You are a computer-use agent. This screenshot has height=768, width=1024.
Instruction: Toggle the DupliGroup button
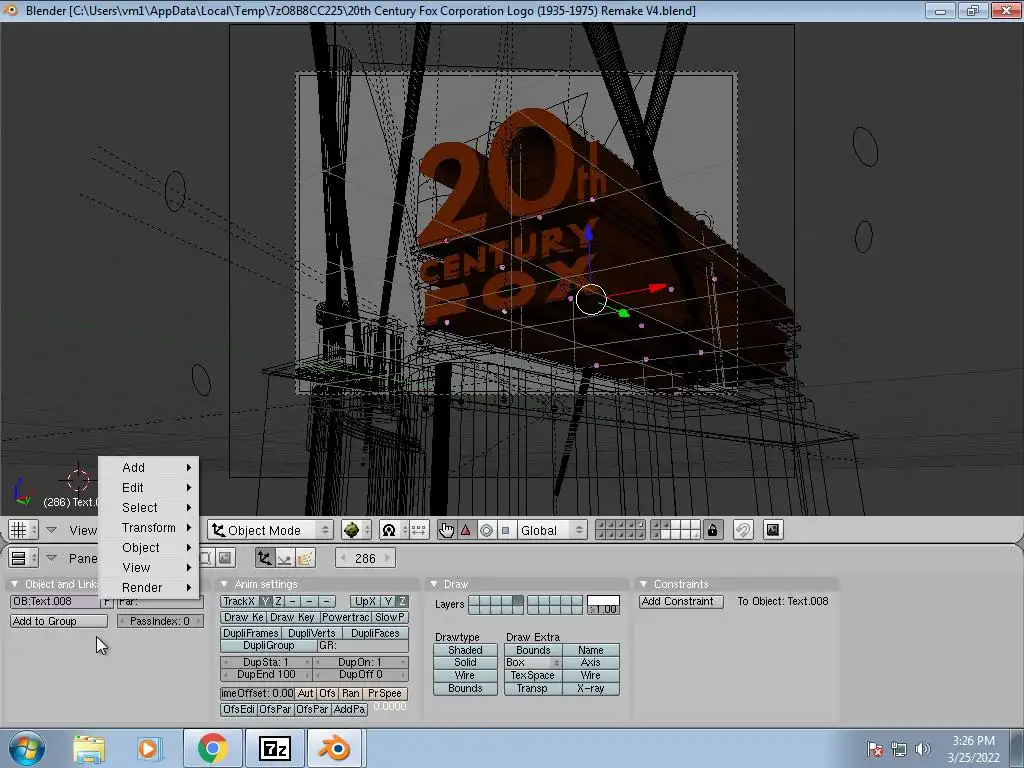[x=268, y=645]
